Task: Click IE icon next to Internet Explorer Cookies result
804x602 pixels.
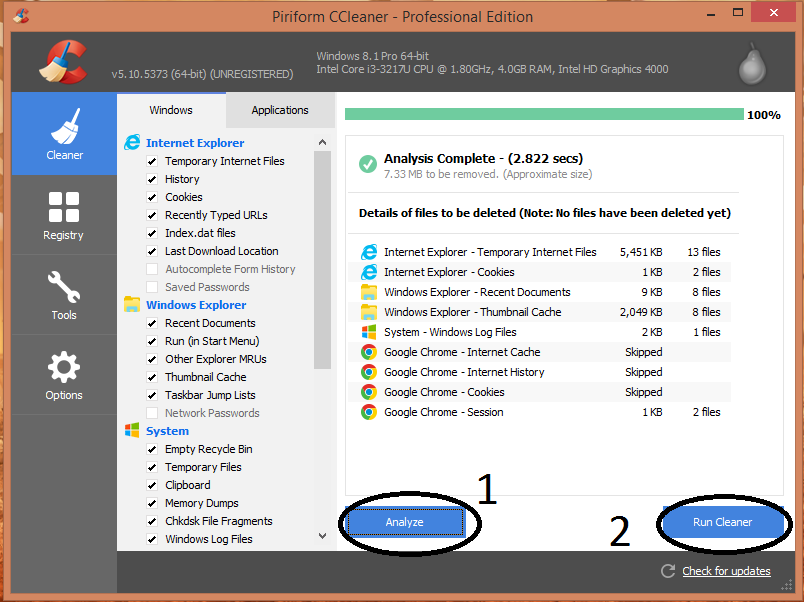Action: [369, 272]
